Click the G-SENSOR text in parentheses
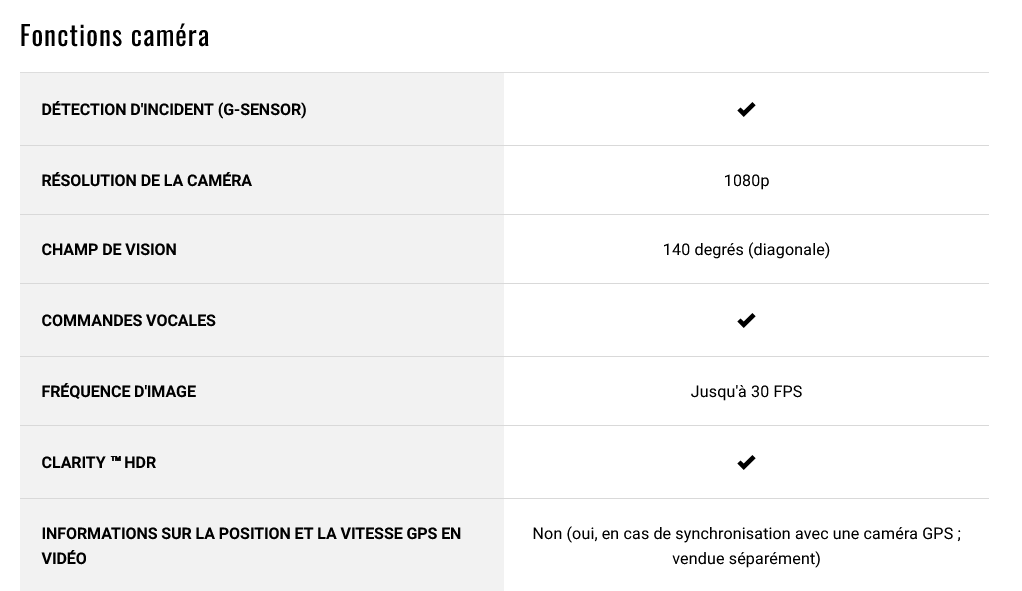This screenshot has width=1022, height=591. click(x=262, y=109)
